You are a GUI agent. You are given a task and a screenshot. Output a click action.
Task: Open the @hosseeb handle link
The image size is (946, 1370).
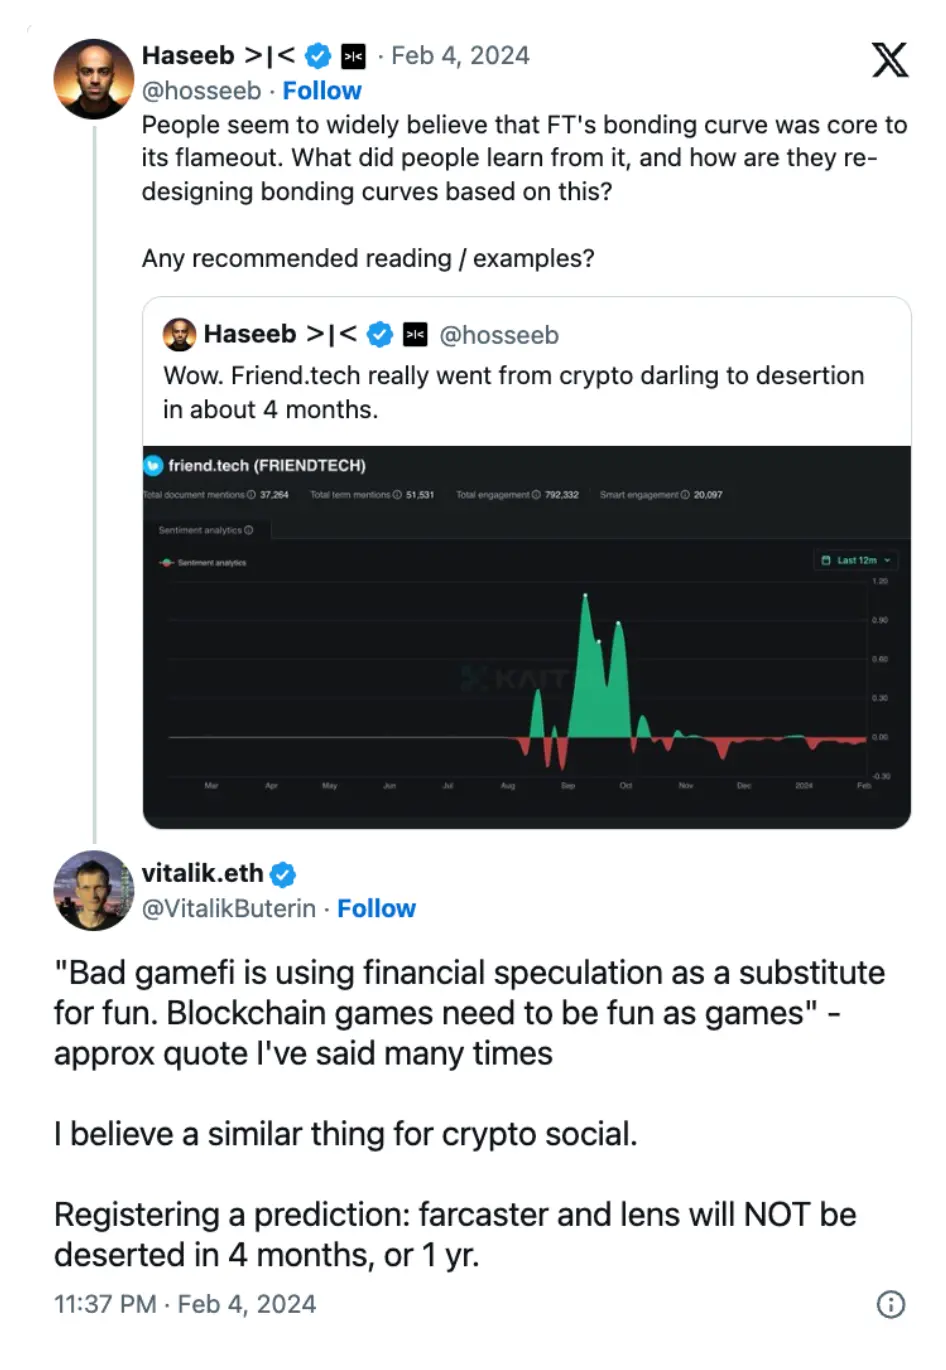pos(201,91)
